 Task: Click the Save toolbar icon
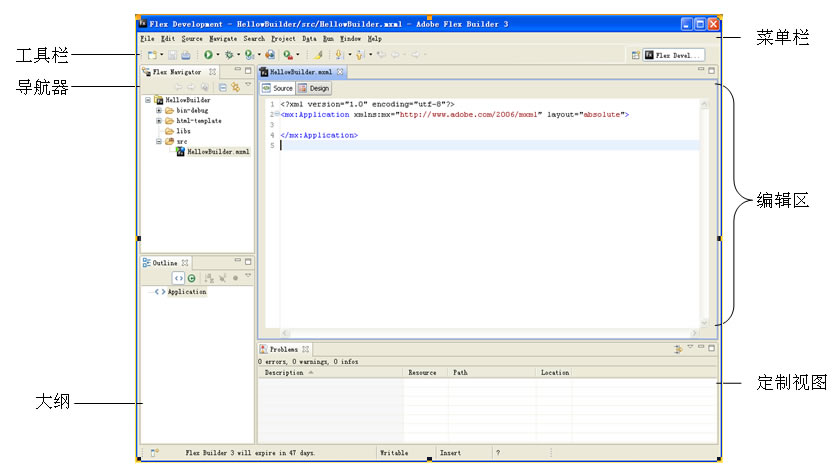[173, 55]
